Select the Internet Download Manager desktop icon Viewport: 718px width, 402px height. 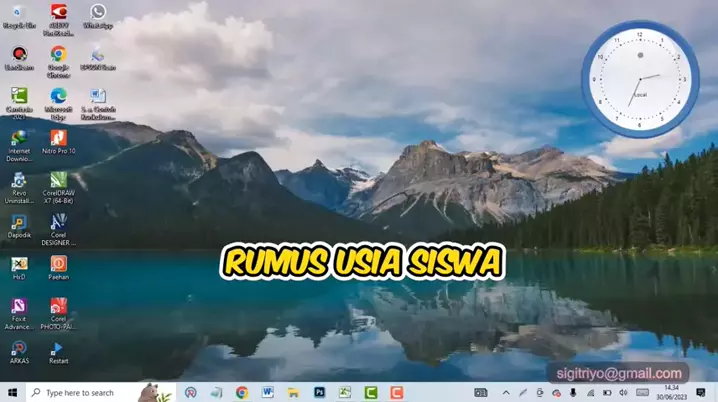click(18, 138)
